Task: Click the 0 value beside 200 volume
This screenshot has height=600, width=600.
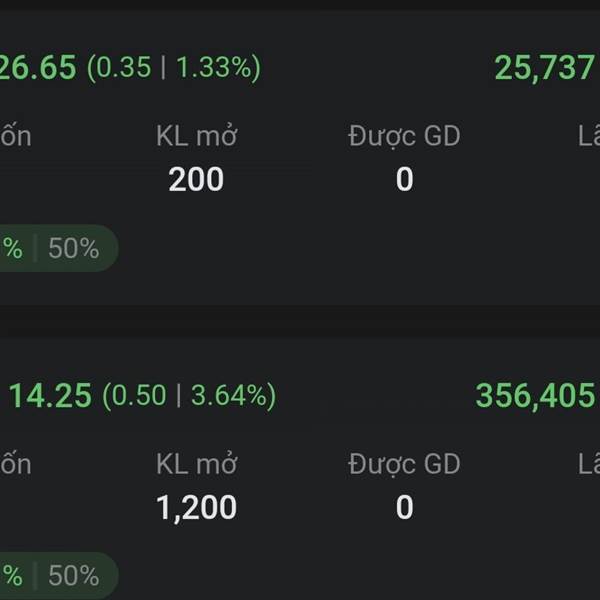Action: coord(404,179)
